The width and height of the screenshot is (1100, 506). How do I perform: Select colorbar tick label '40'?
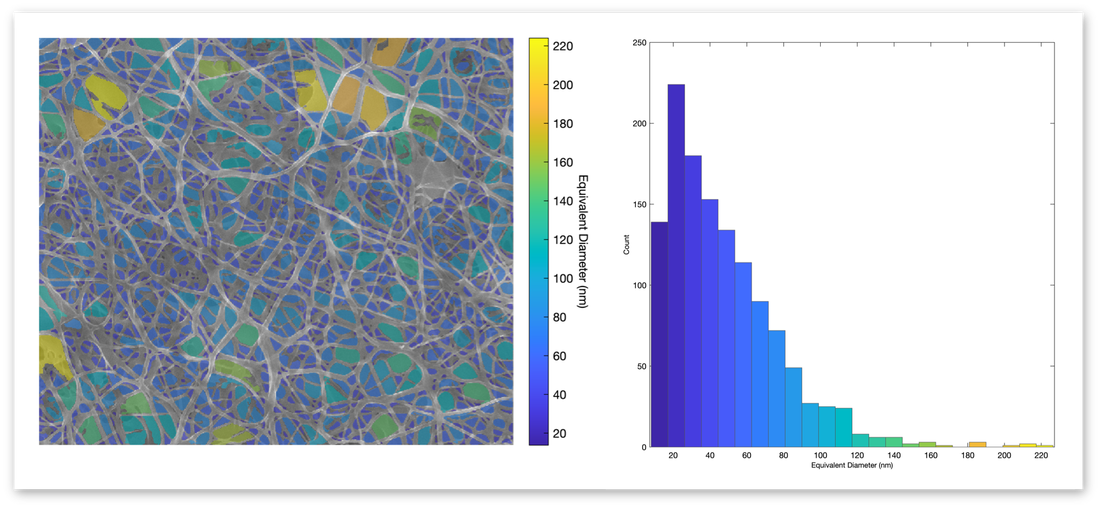pos(560,395)
